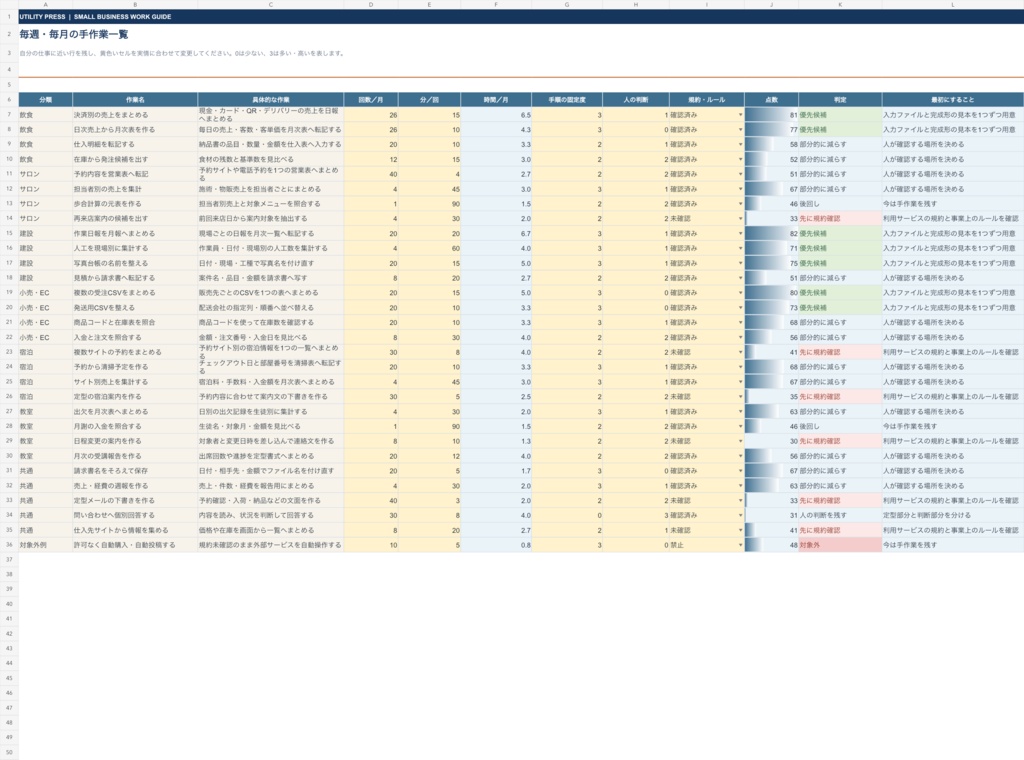Select the 分類 header cell

point(46,100)
